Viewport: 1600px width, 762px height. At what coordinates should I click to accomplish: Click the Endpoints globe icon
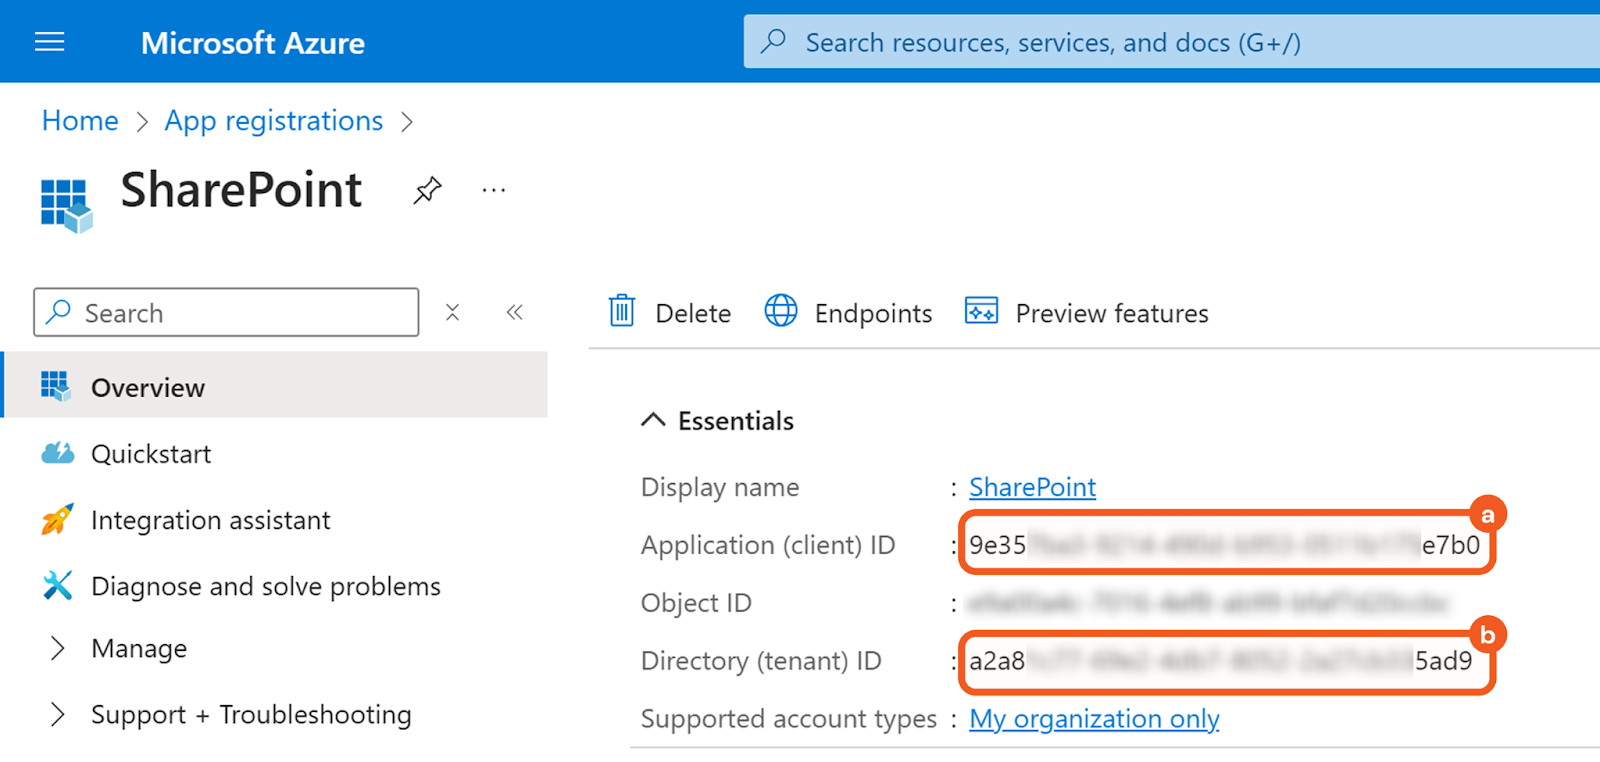(x=781, y=312)
